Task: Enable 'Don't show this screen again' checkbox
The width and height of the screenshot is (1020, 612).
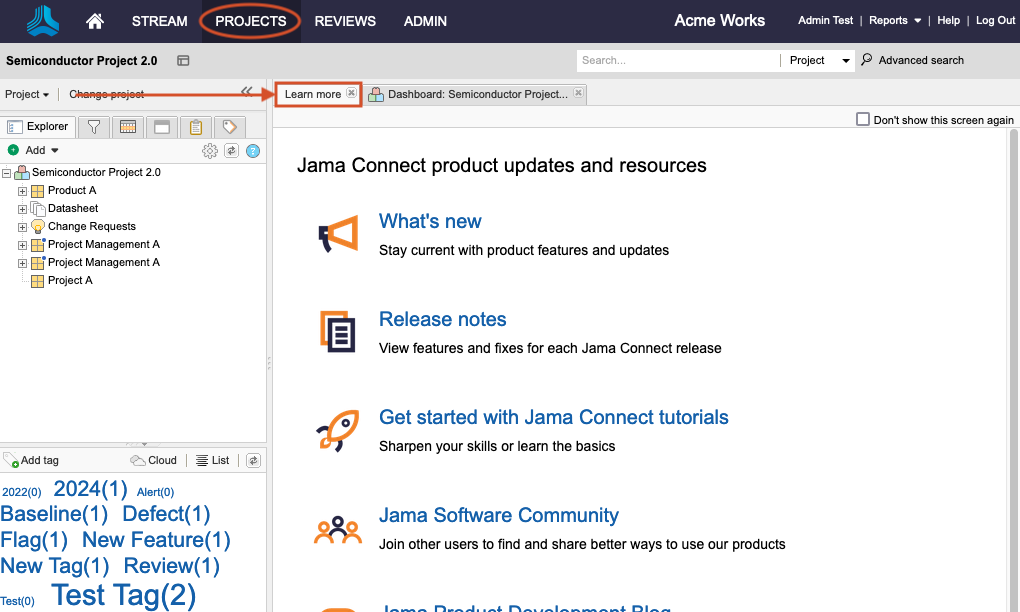Action: click(x=863, y=120)
